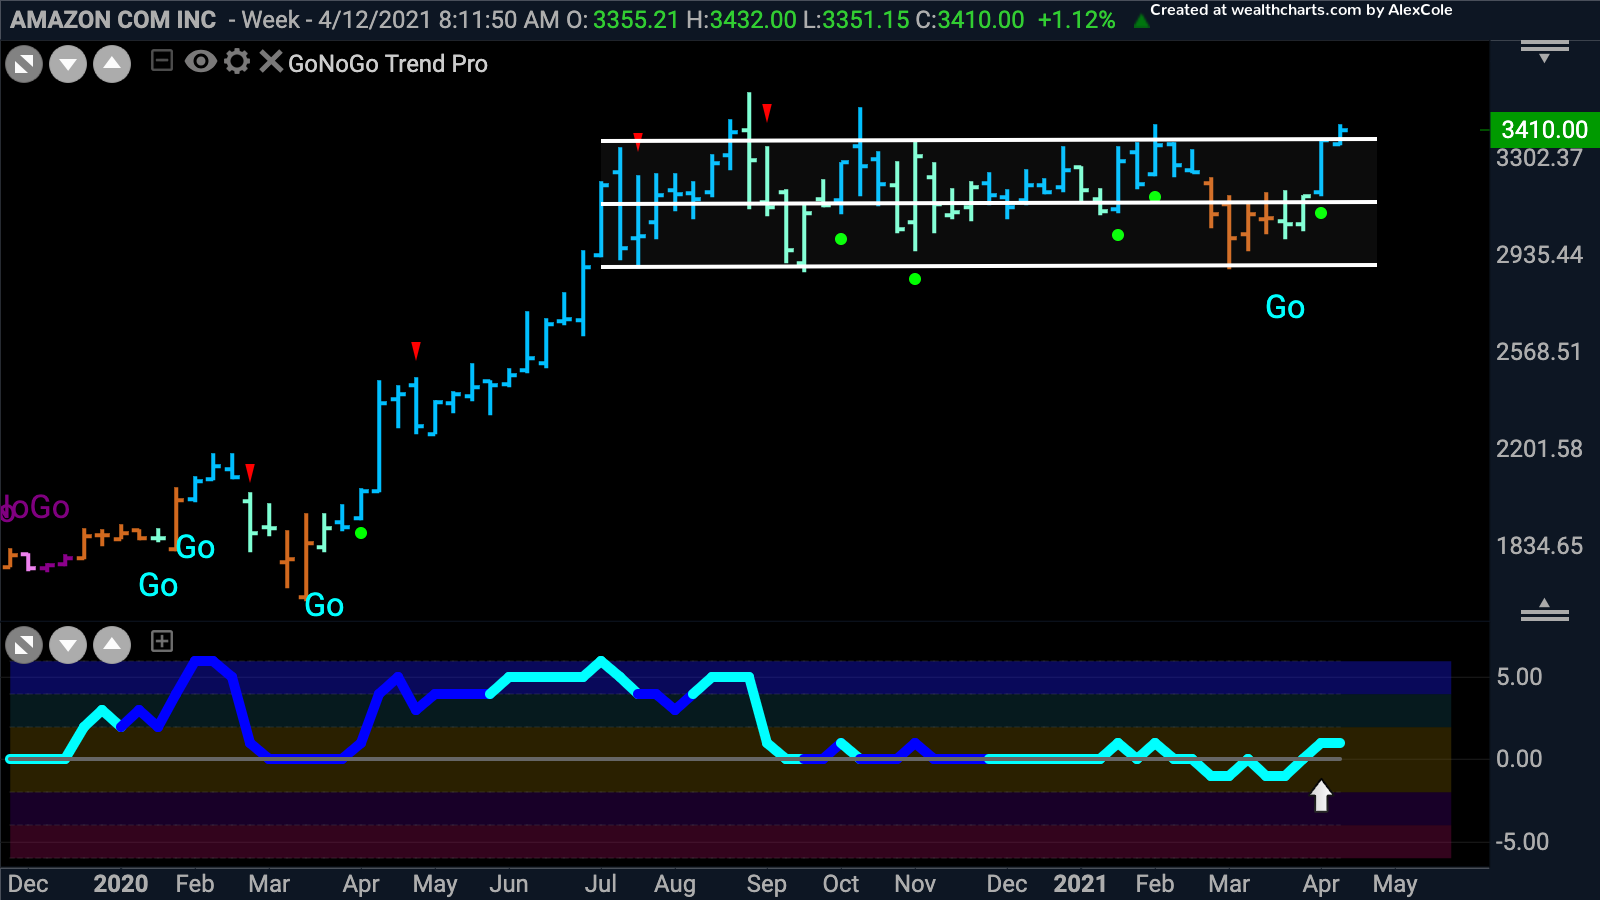The image size is (1600, 900).
Task: Click the May label at right end of time axis
Action: pos(1395,884)
